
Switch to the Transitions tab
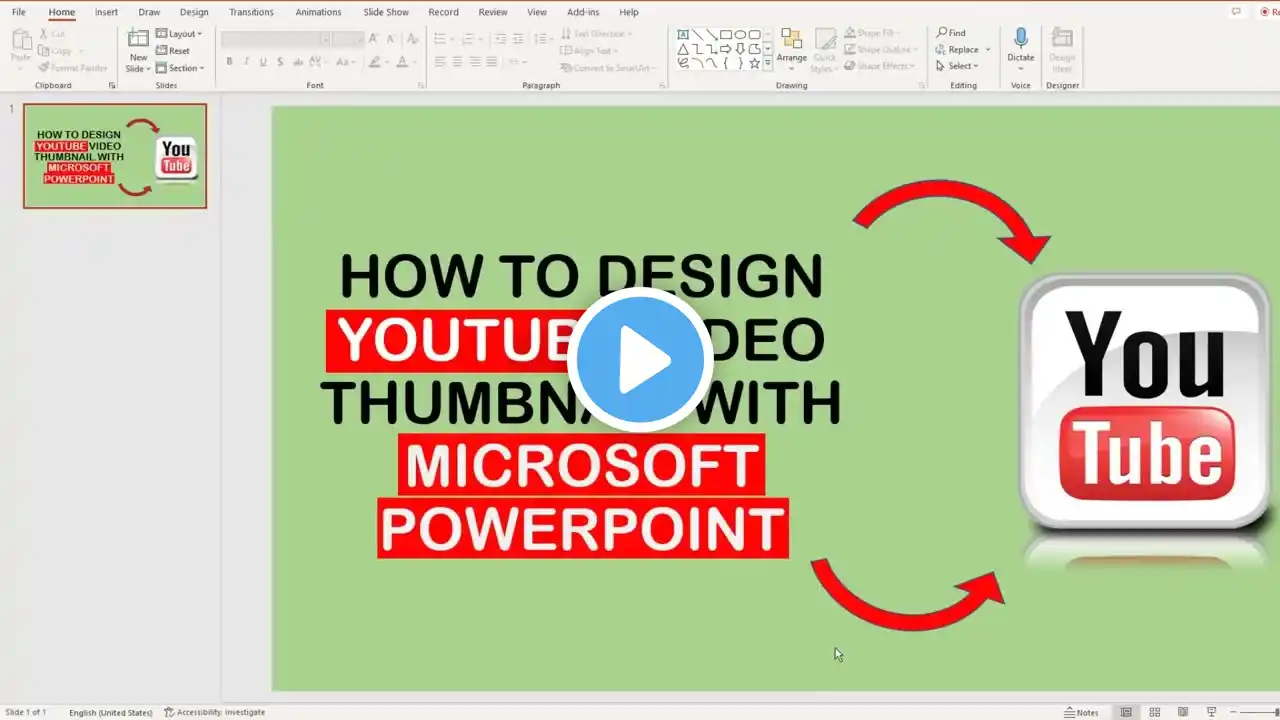pos(251,12)
